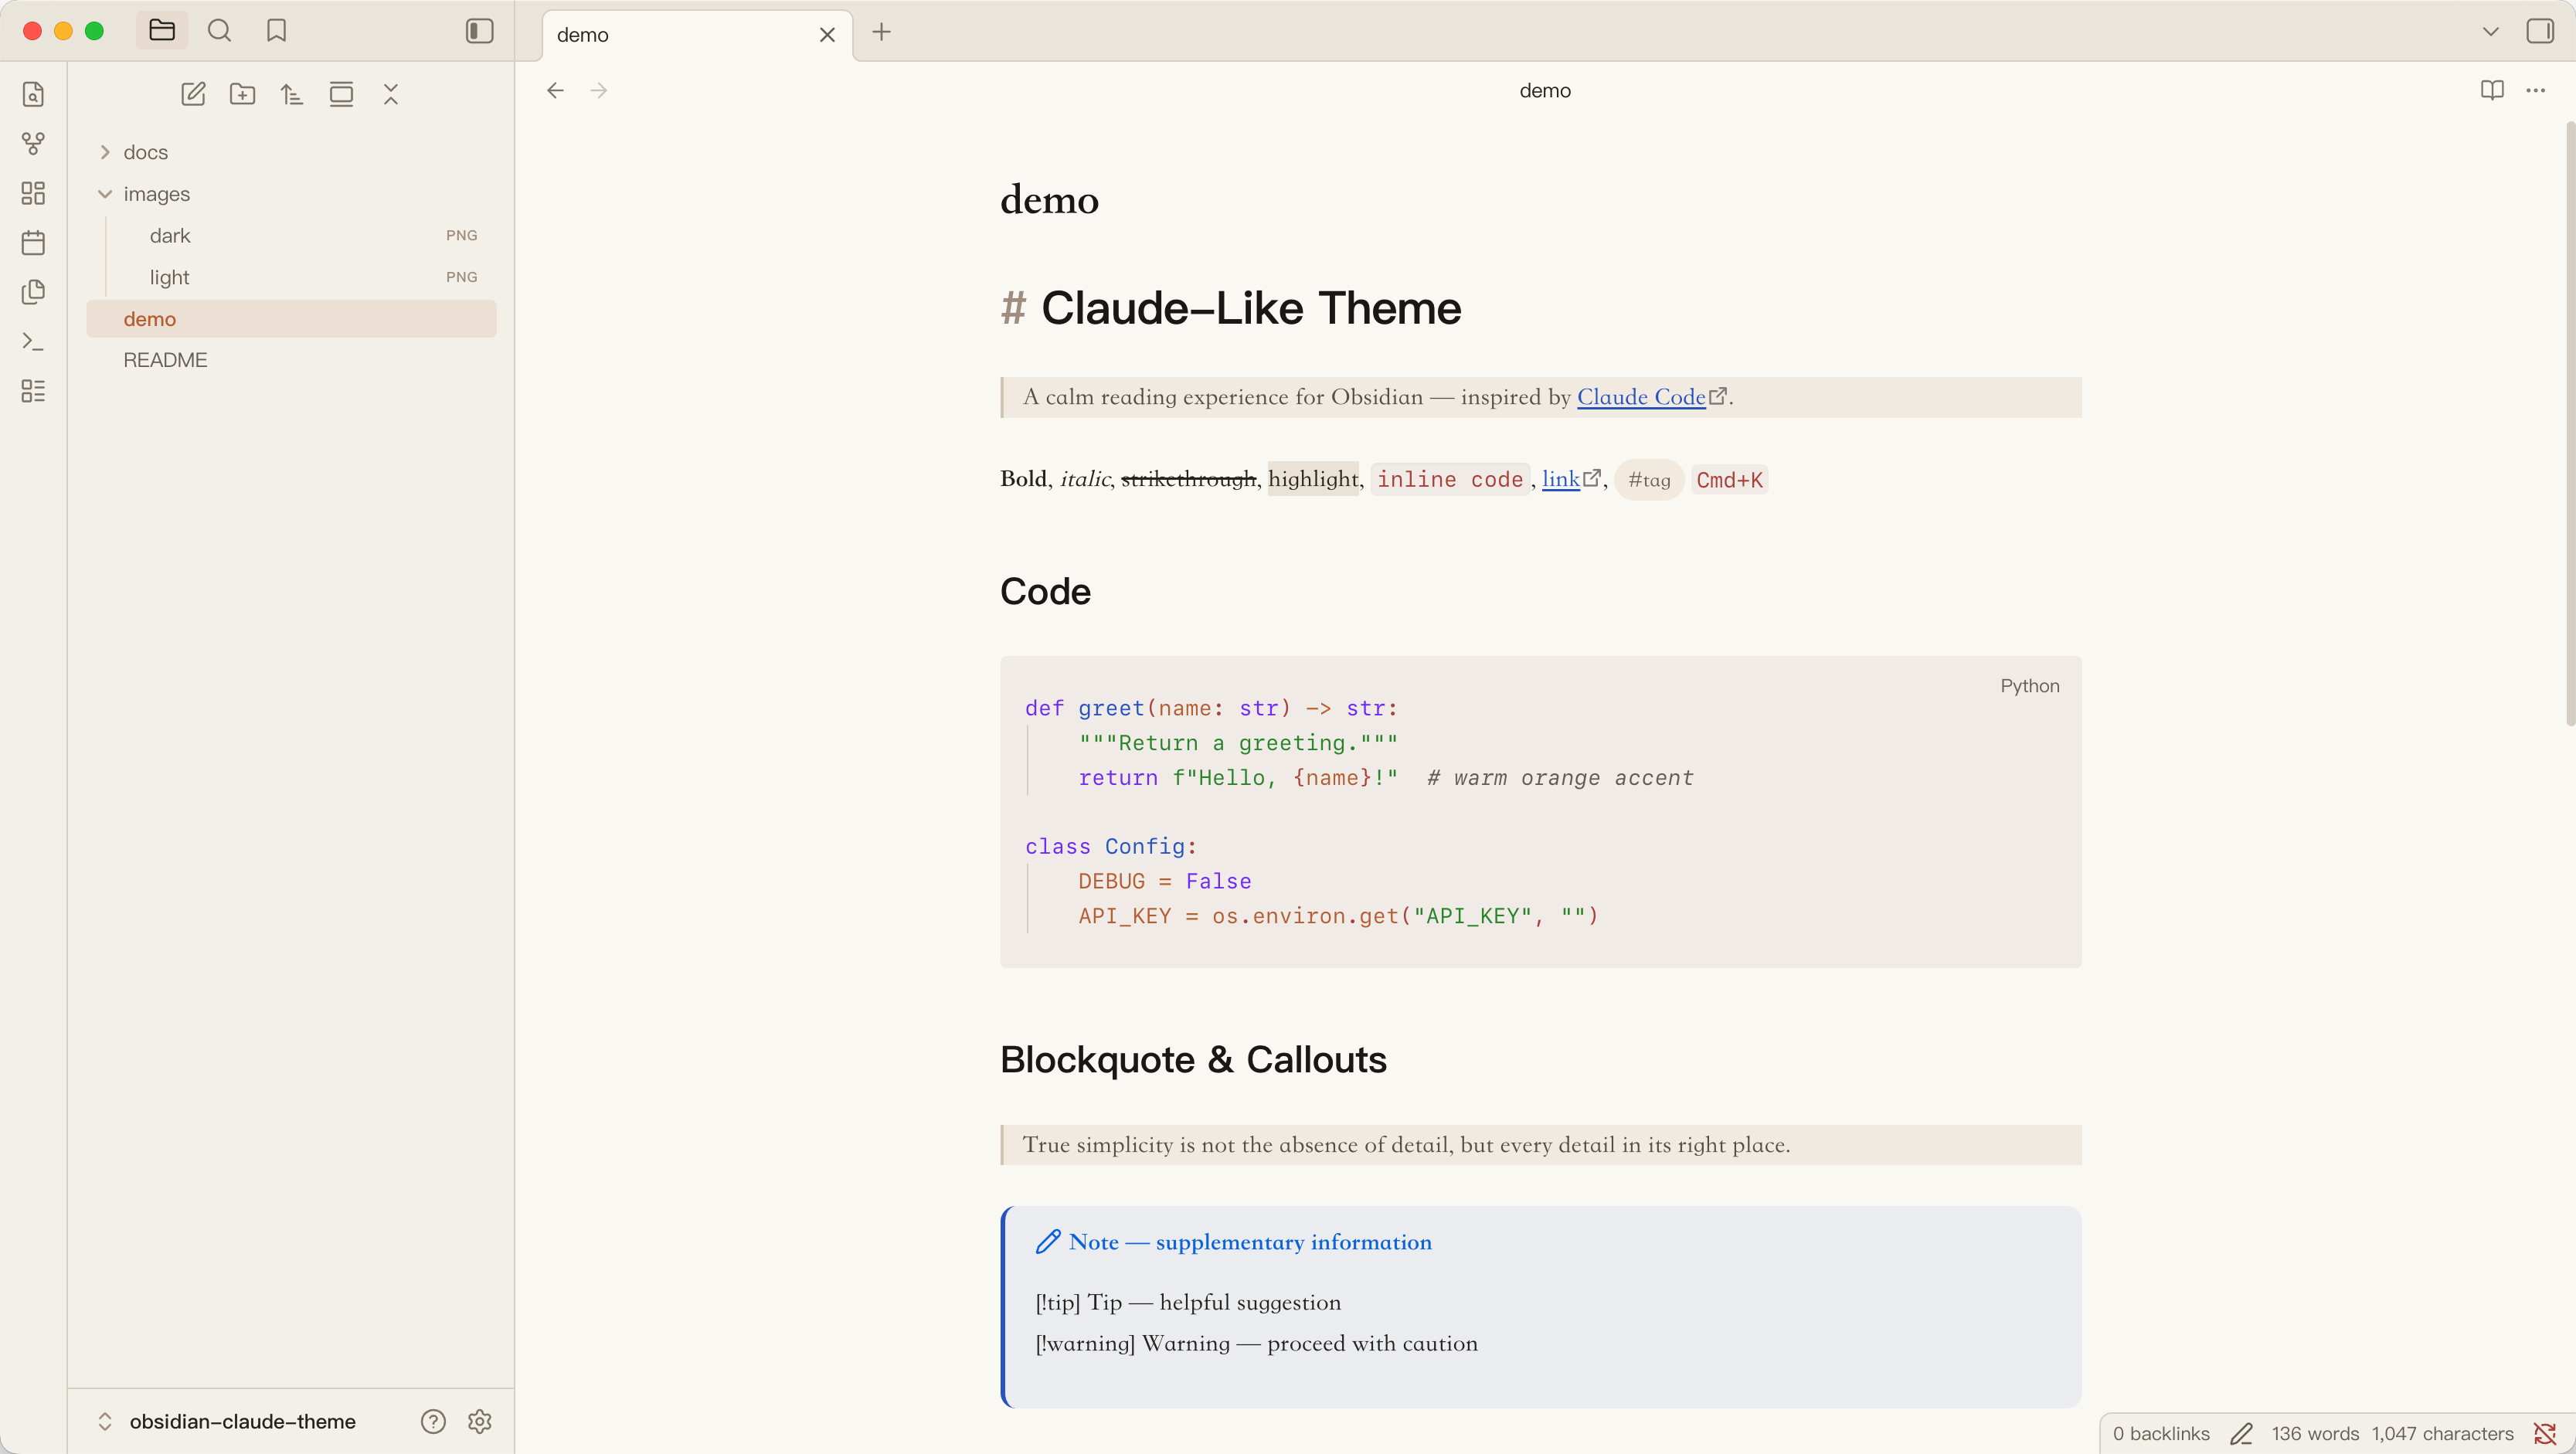2576x1454 pixels.
Task: Click auto-reveal current file icon
Action: click(341, 94)
